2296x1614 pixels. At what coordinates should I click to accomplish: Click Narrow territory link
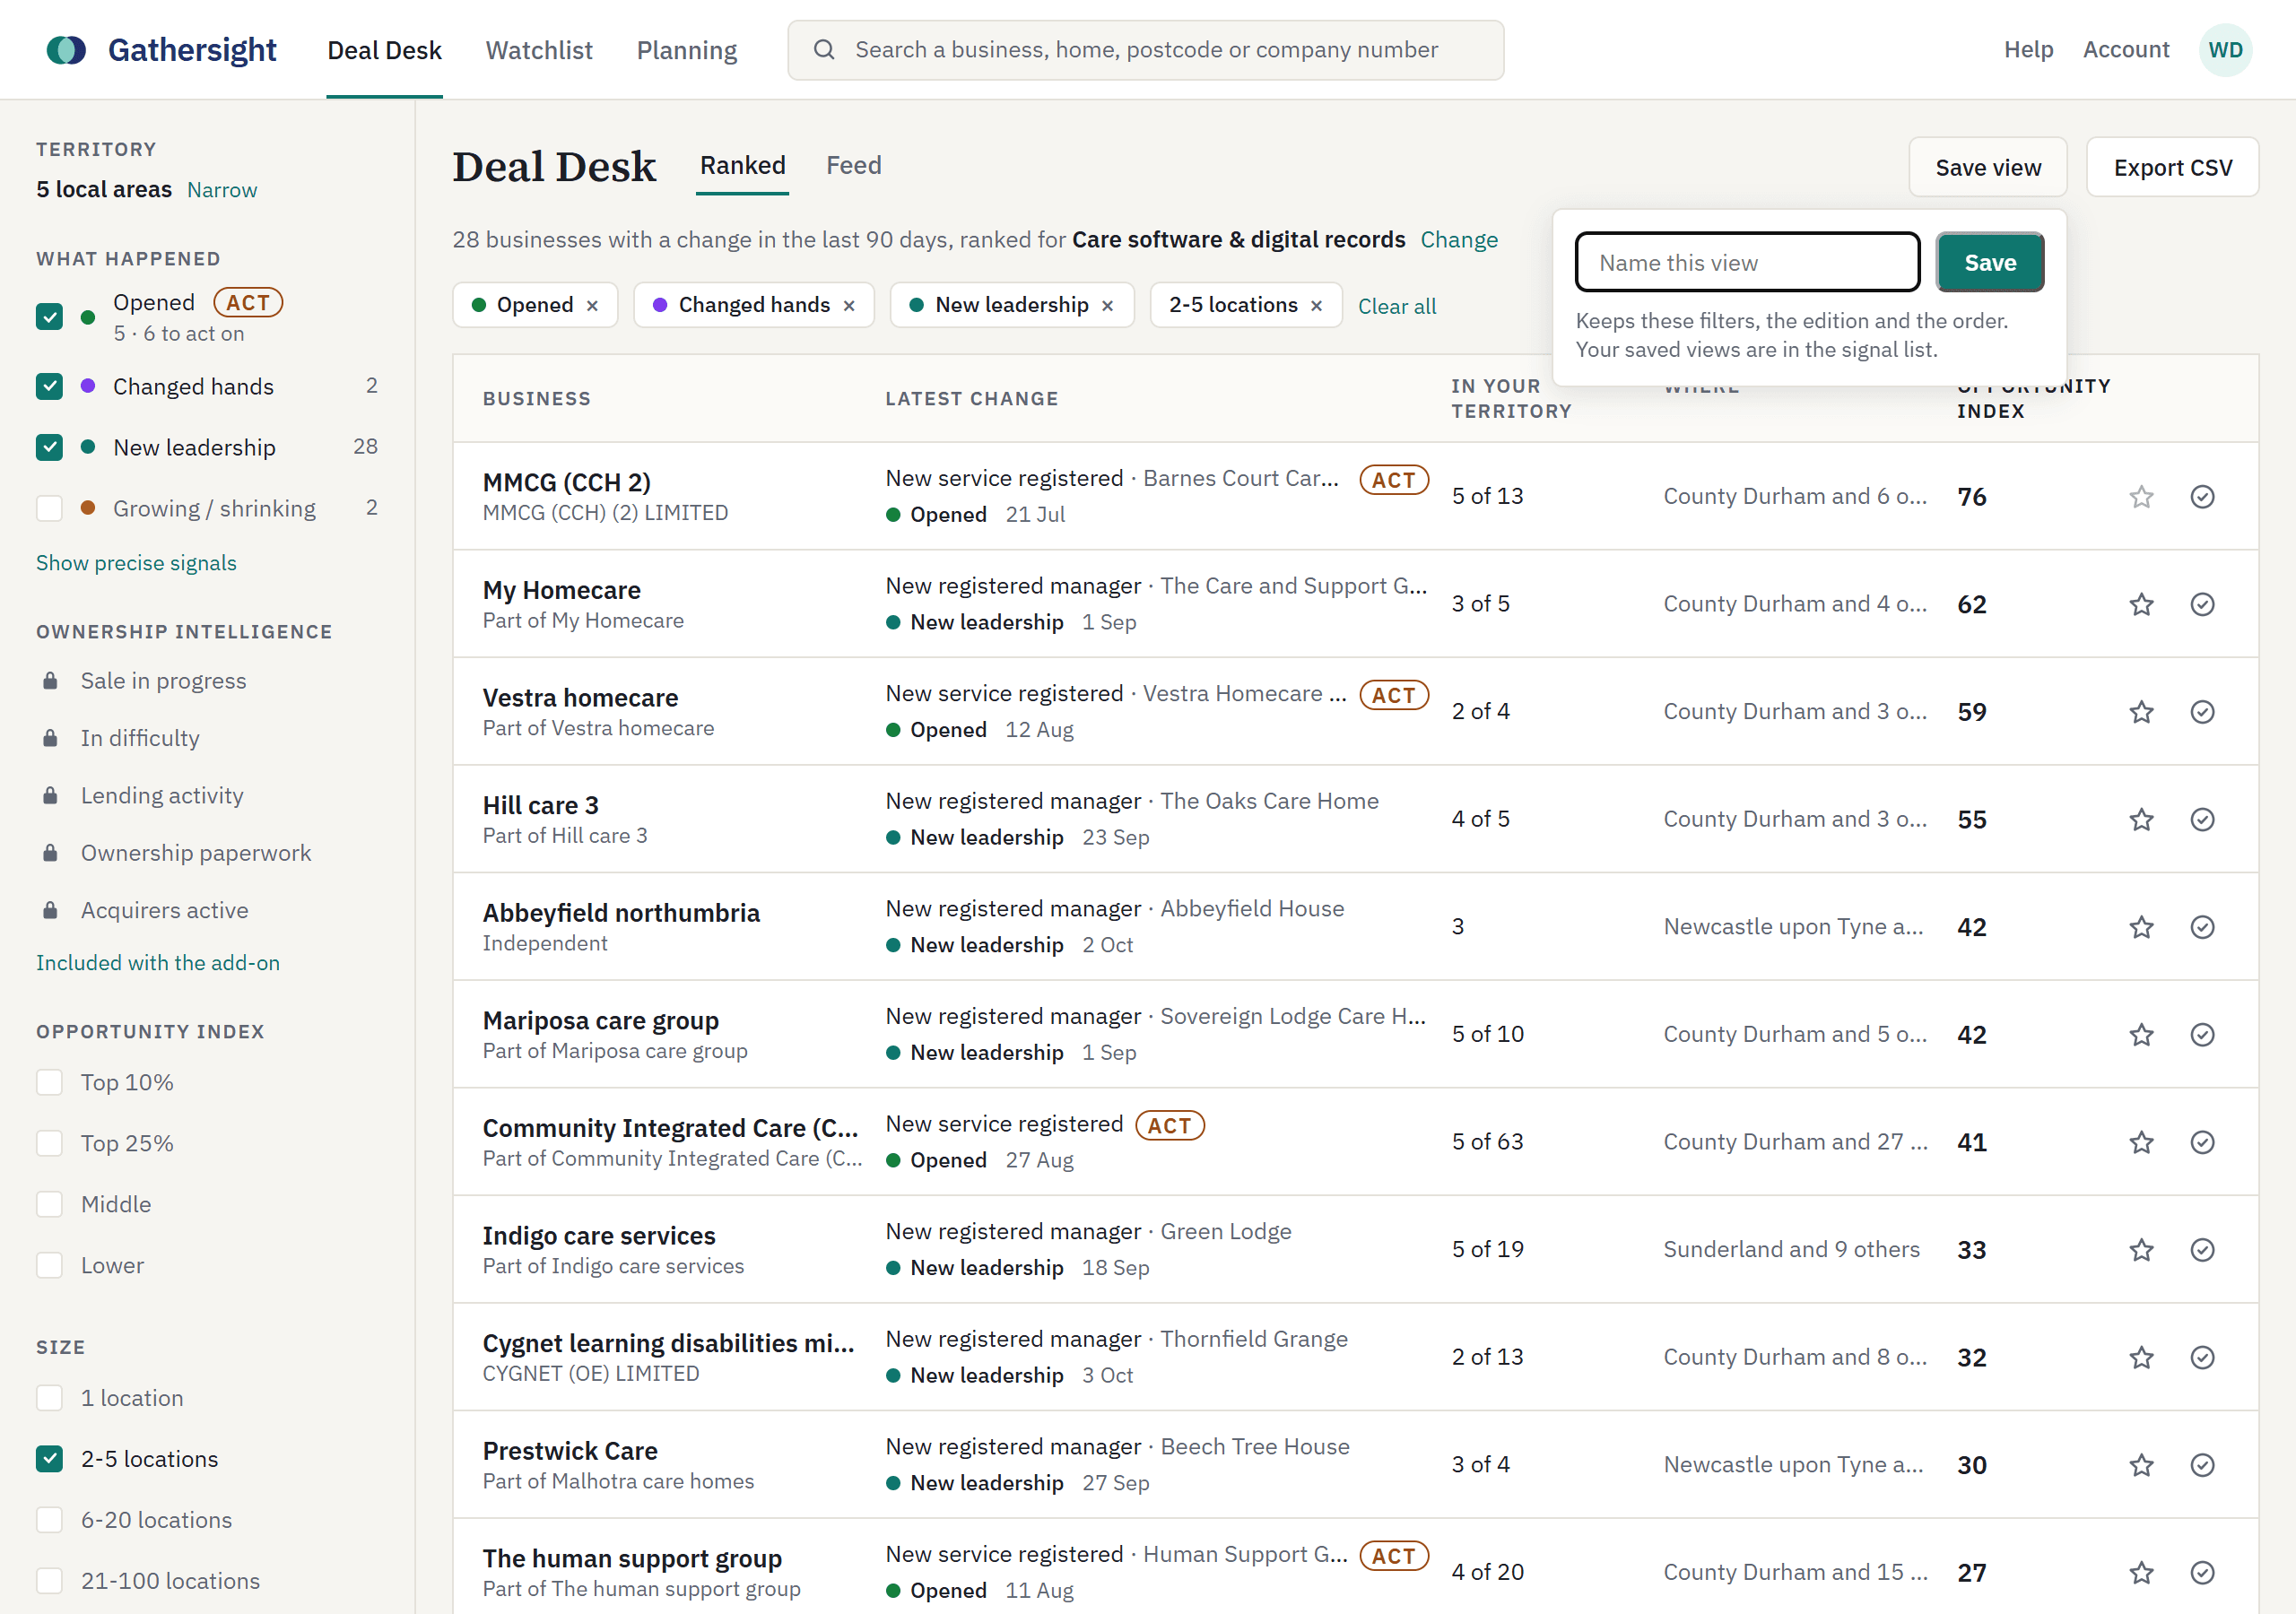click(x=222, y=190)
